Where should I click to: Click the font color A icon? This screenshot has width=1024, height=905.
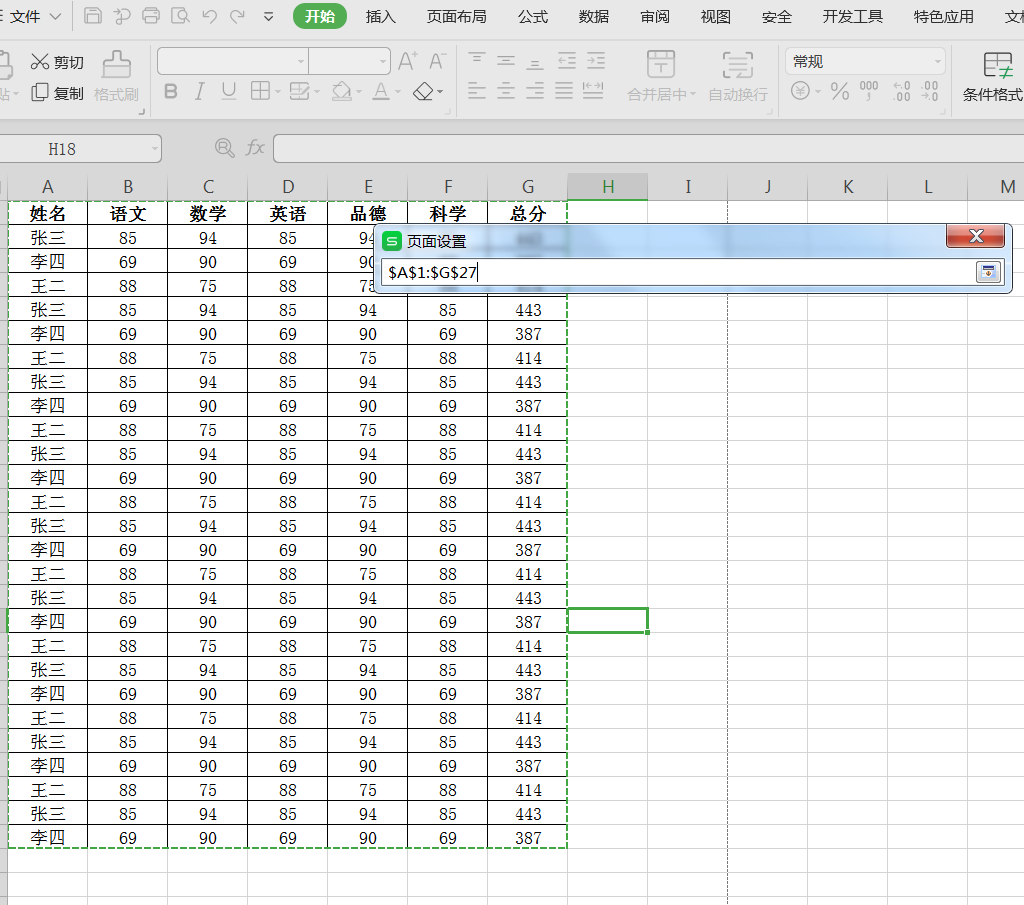(381, 91)
